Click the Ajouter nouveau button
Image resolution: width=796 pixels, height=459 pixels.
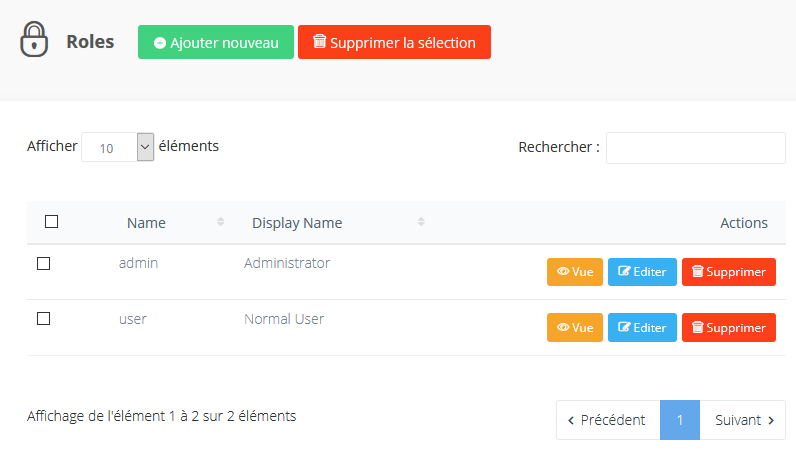click(x=216, y=43)
